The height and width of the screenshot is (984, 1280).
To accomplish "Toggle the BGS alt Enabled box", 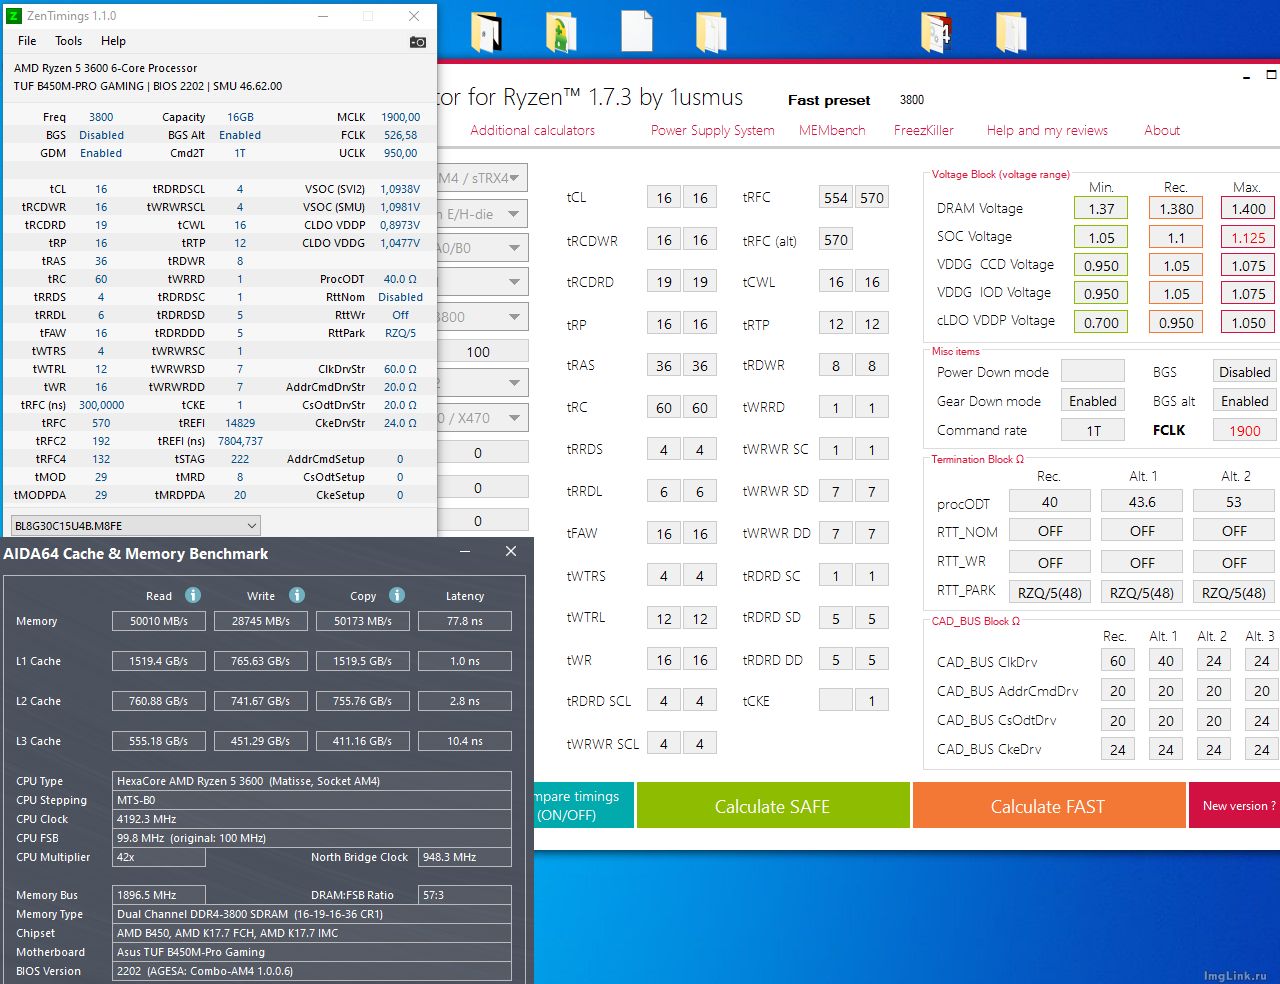I will [1244, 401].
